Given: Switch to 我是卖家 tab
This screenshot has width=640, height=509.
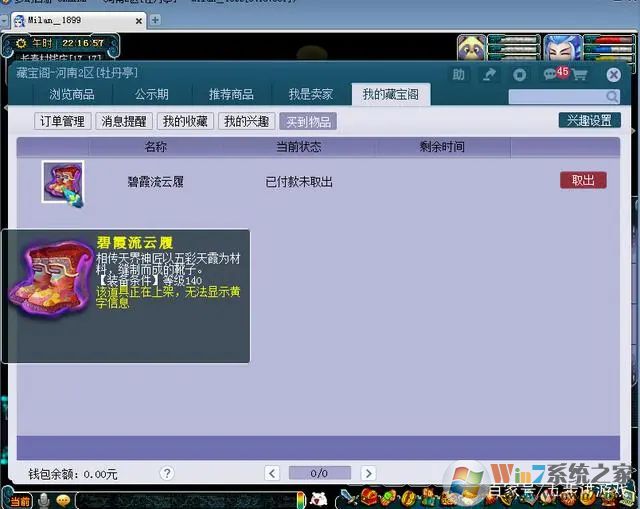Looking at the screenshot, I should tap(311, 94).
